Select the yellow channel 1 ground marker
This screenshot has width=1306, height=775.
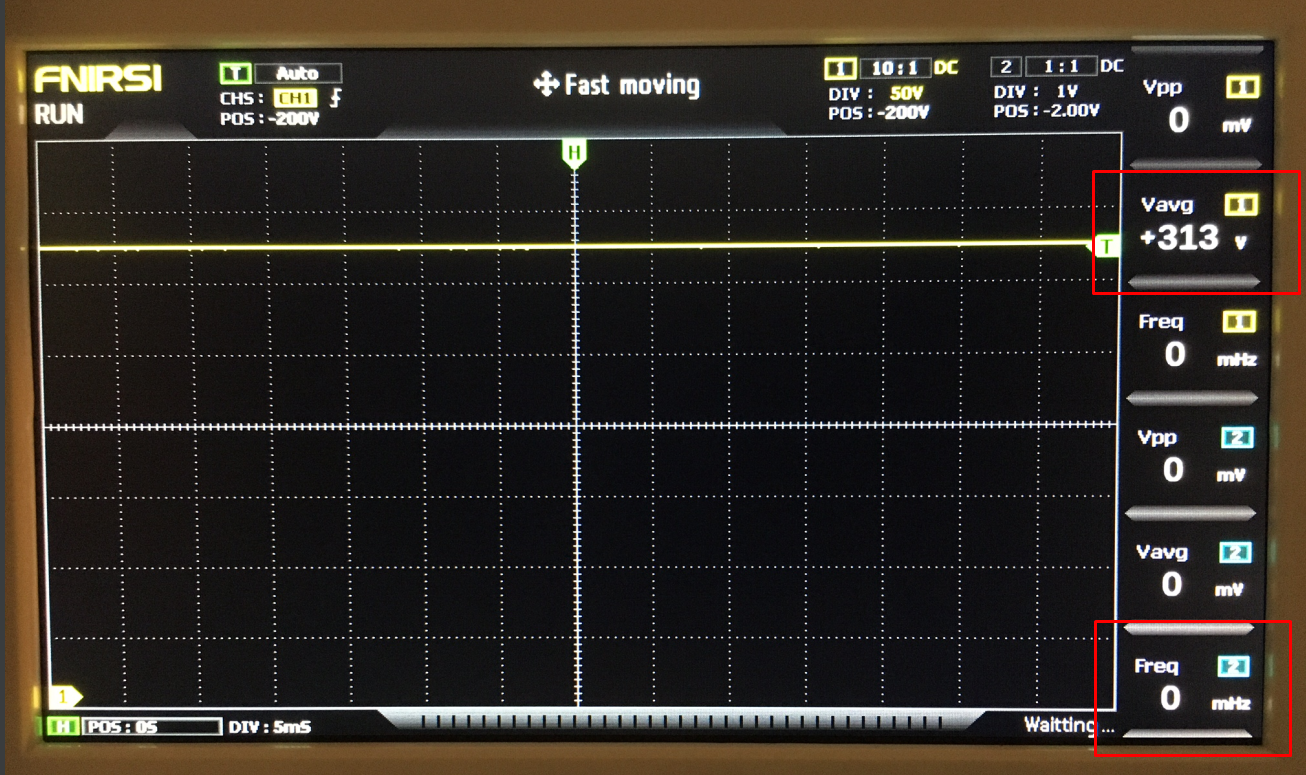coord(66,696)
